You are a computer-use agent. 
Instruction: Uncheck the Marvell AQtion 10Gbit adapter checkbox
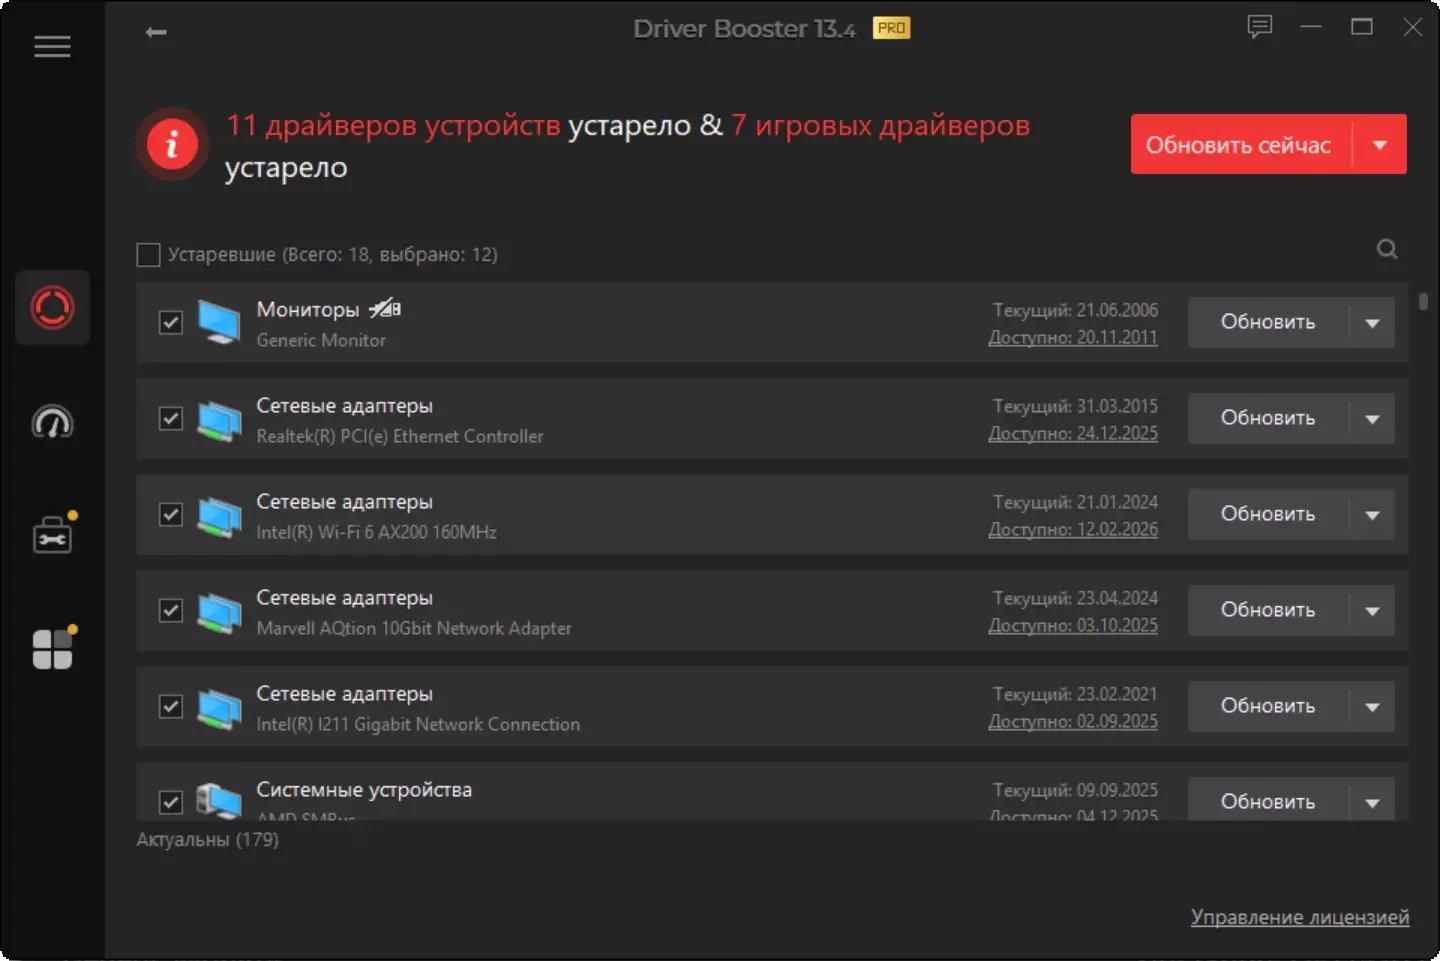click(x=171, y=610)
